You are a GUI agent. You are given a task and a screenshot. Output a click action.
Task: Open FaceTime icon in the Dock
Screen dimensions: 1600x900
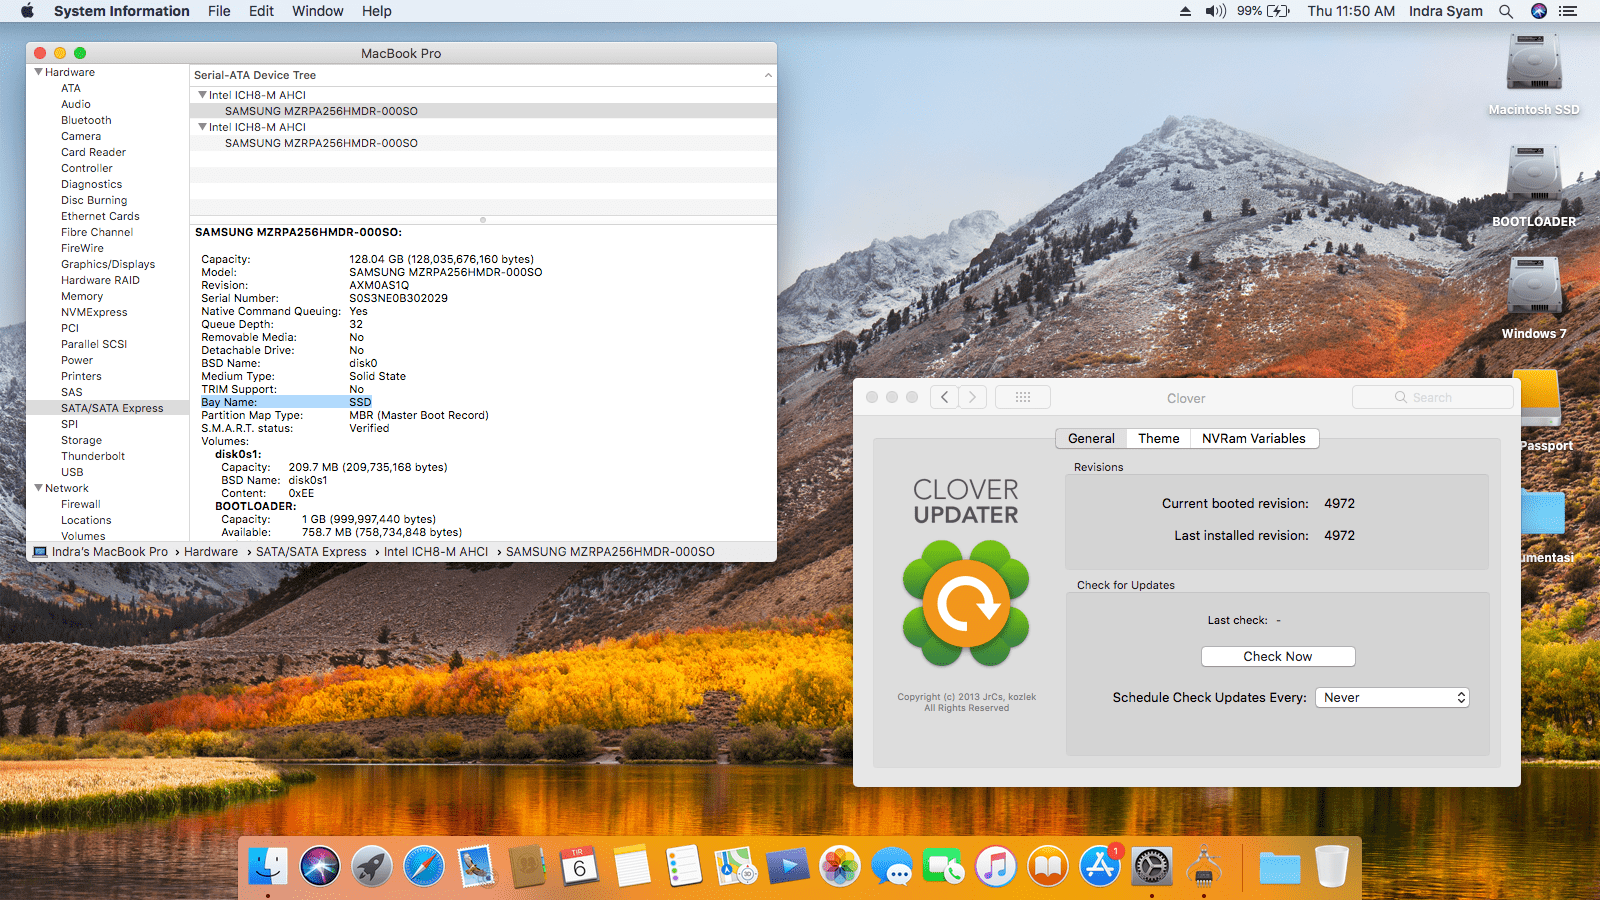point(944,866)
